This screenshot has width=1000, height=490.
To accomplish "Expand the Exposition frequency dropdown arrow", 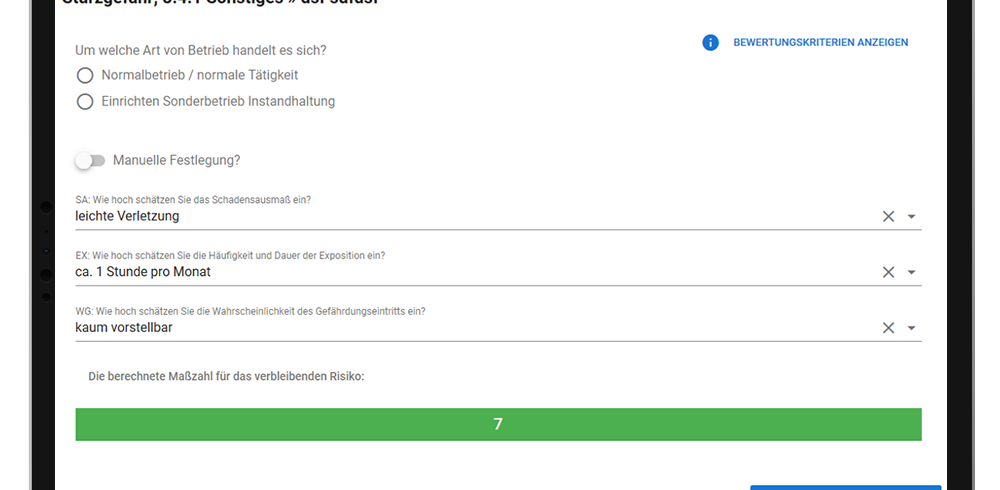I will 911,272.
